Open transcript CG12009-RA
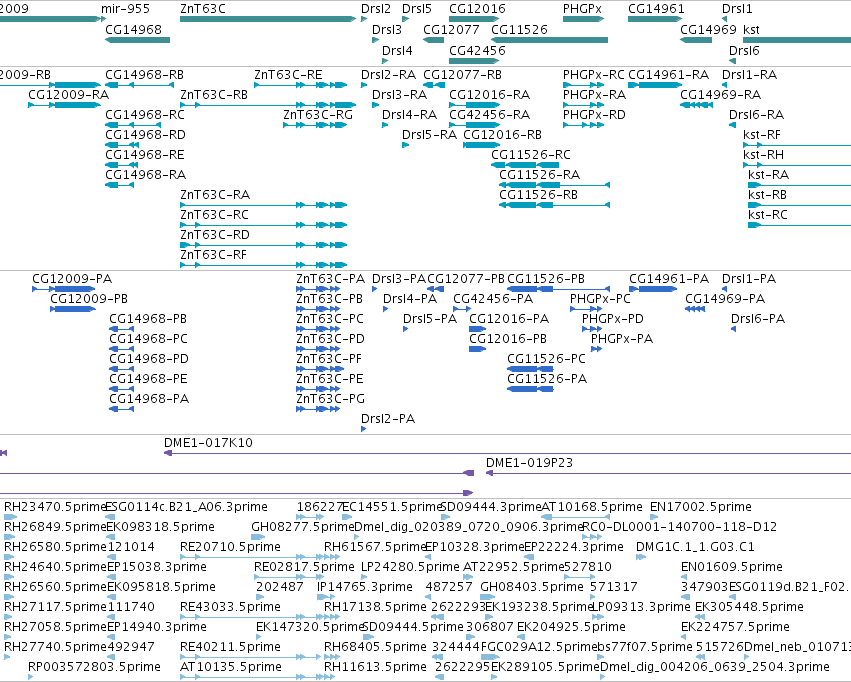The height and width of the screenshot is (682, 851). [65, 105]
